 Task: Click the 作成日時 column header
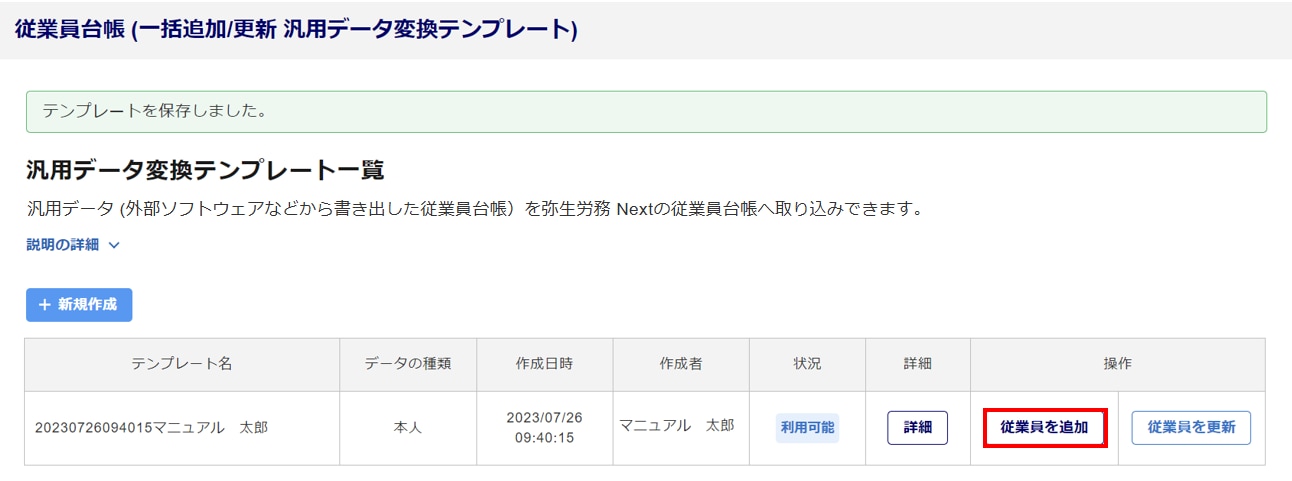coord(545,364)
